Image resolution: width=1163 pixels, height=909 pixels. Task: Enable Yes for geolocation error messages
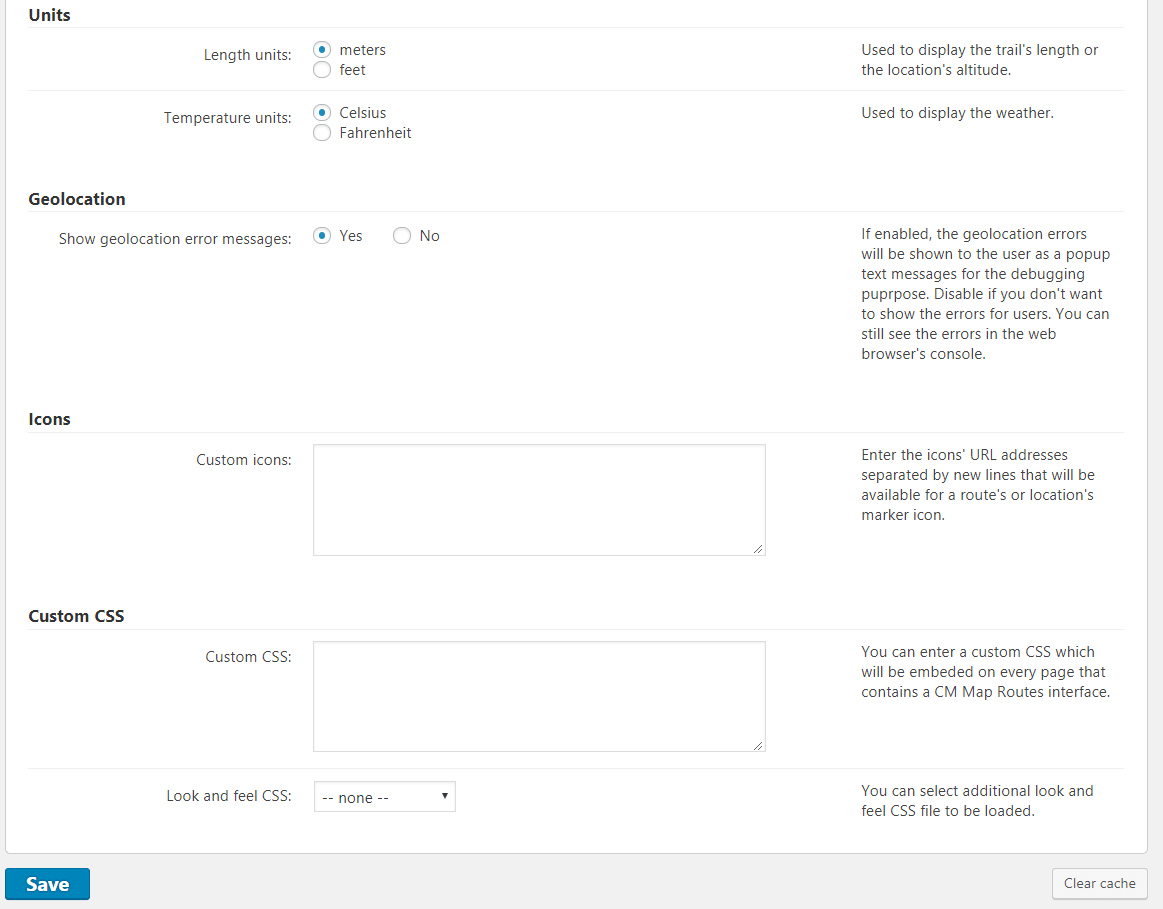pos(322,236)
